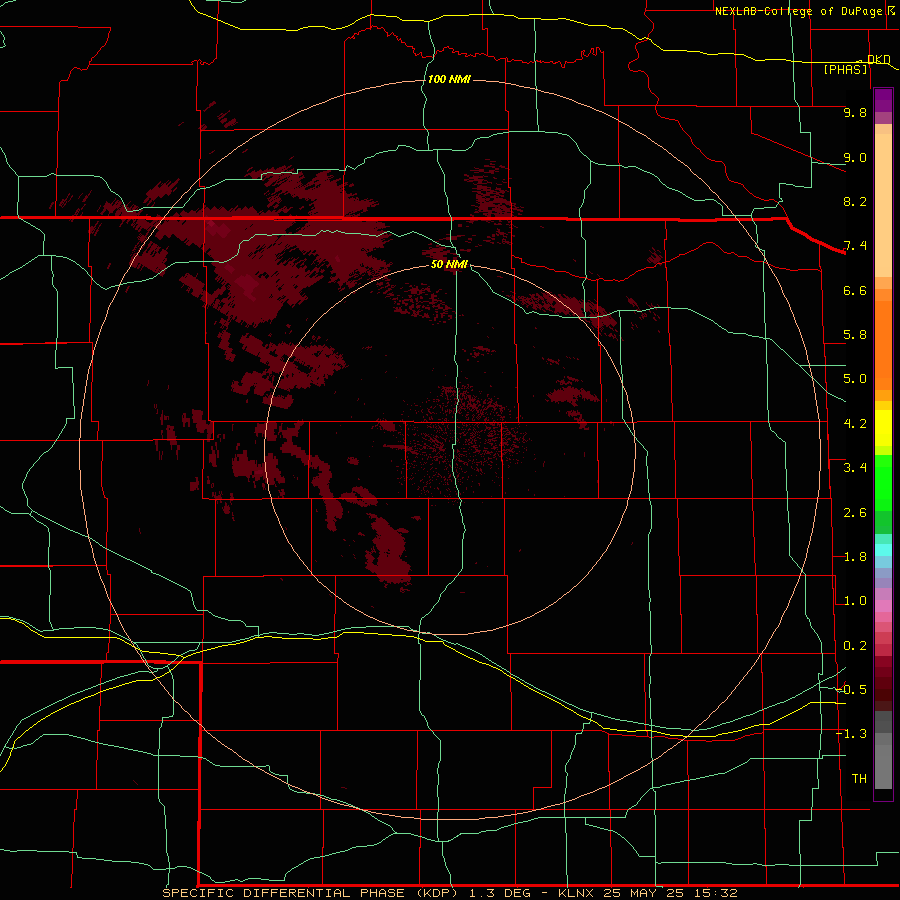Click the 7.4 value on the color scale
Viewport: 900px width, 900px height.
click(x=855, y=246)
